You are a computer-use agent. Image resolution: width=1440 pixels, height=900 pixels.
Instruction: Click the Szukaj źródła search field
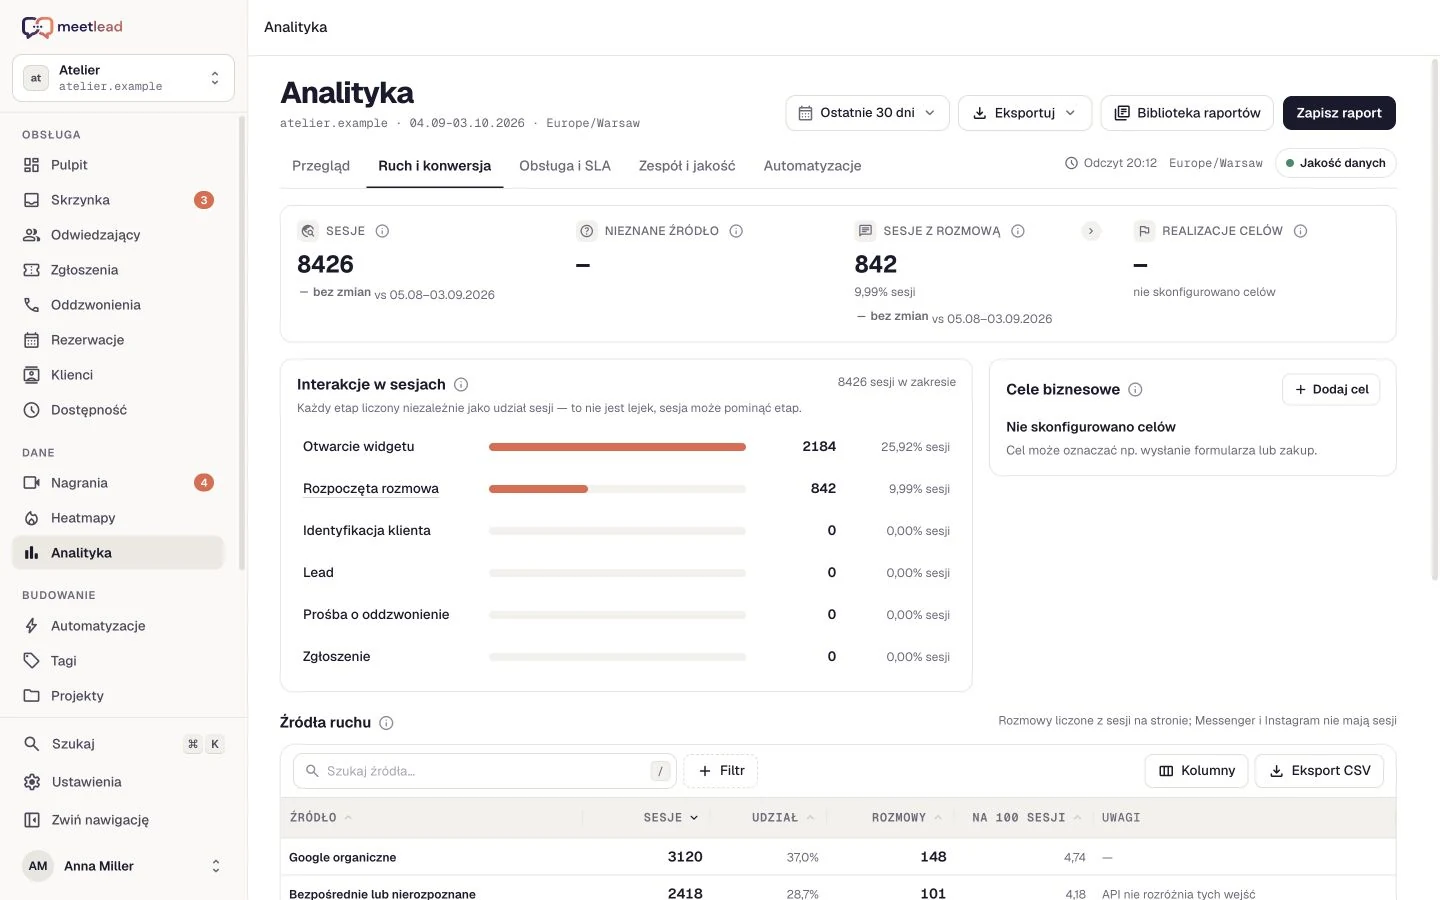click(x=485, y=771)
